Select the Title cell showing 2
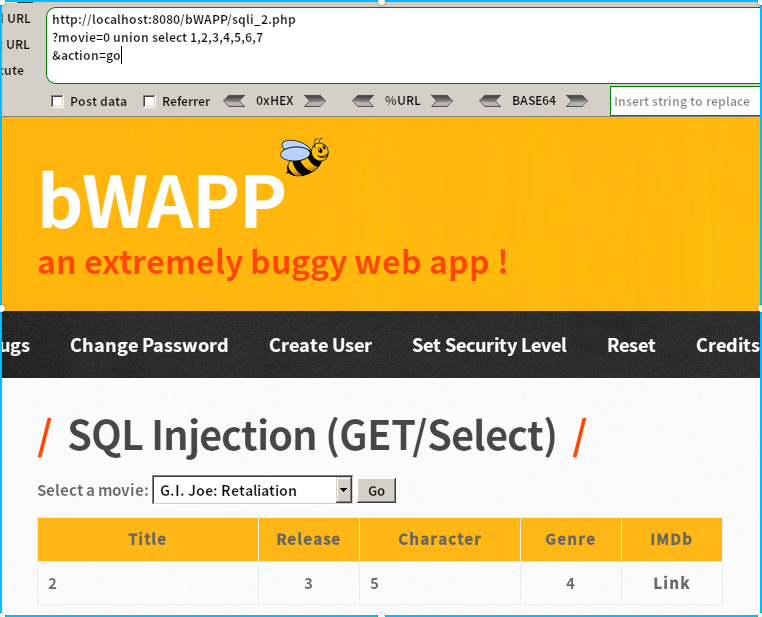This screenshot has height=617, width=762. point(148,583)
